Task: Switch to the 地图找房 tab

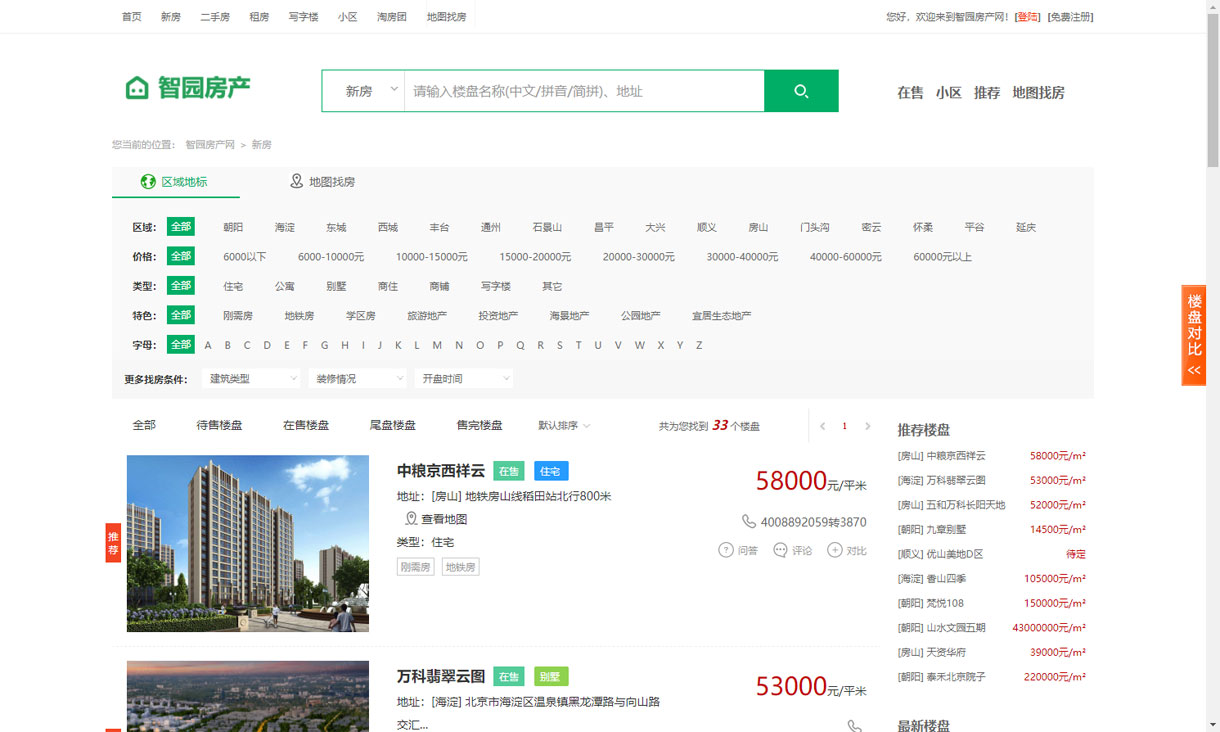Action: coord(322,182)
